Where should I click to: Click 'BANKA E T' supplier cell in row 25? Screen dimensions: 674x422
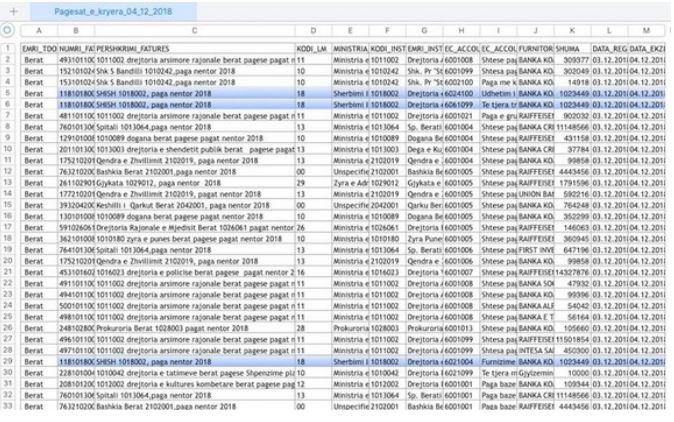point(535,317)
